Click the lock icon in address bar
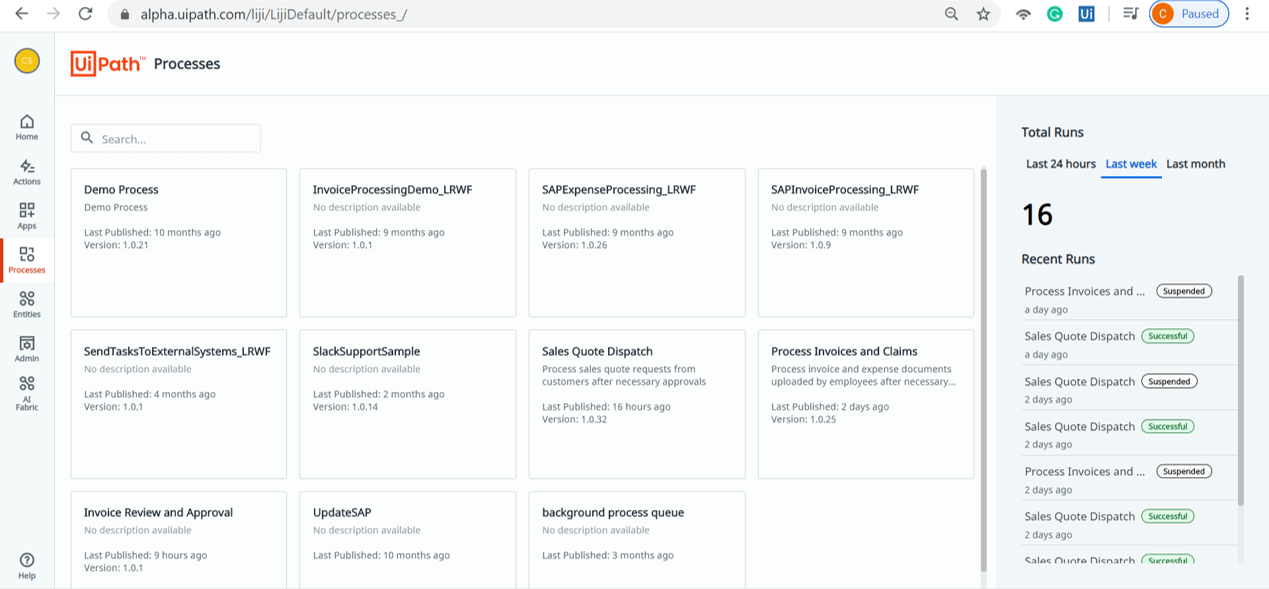The height and width of the screenshot is (589, 1269). (125, 15)
